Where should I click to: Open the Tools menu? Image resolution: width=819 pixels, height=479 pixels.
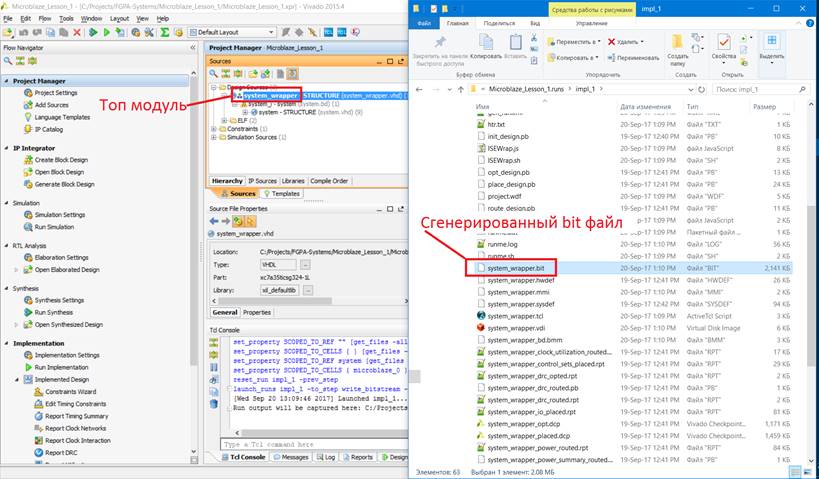coord(66,18)
